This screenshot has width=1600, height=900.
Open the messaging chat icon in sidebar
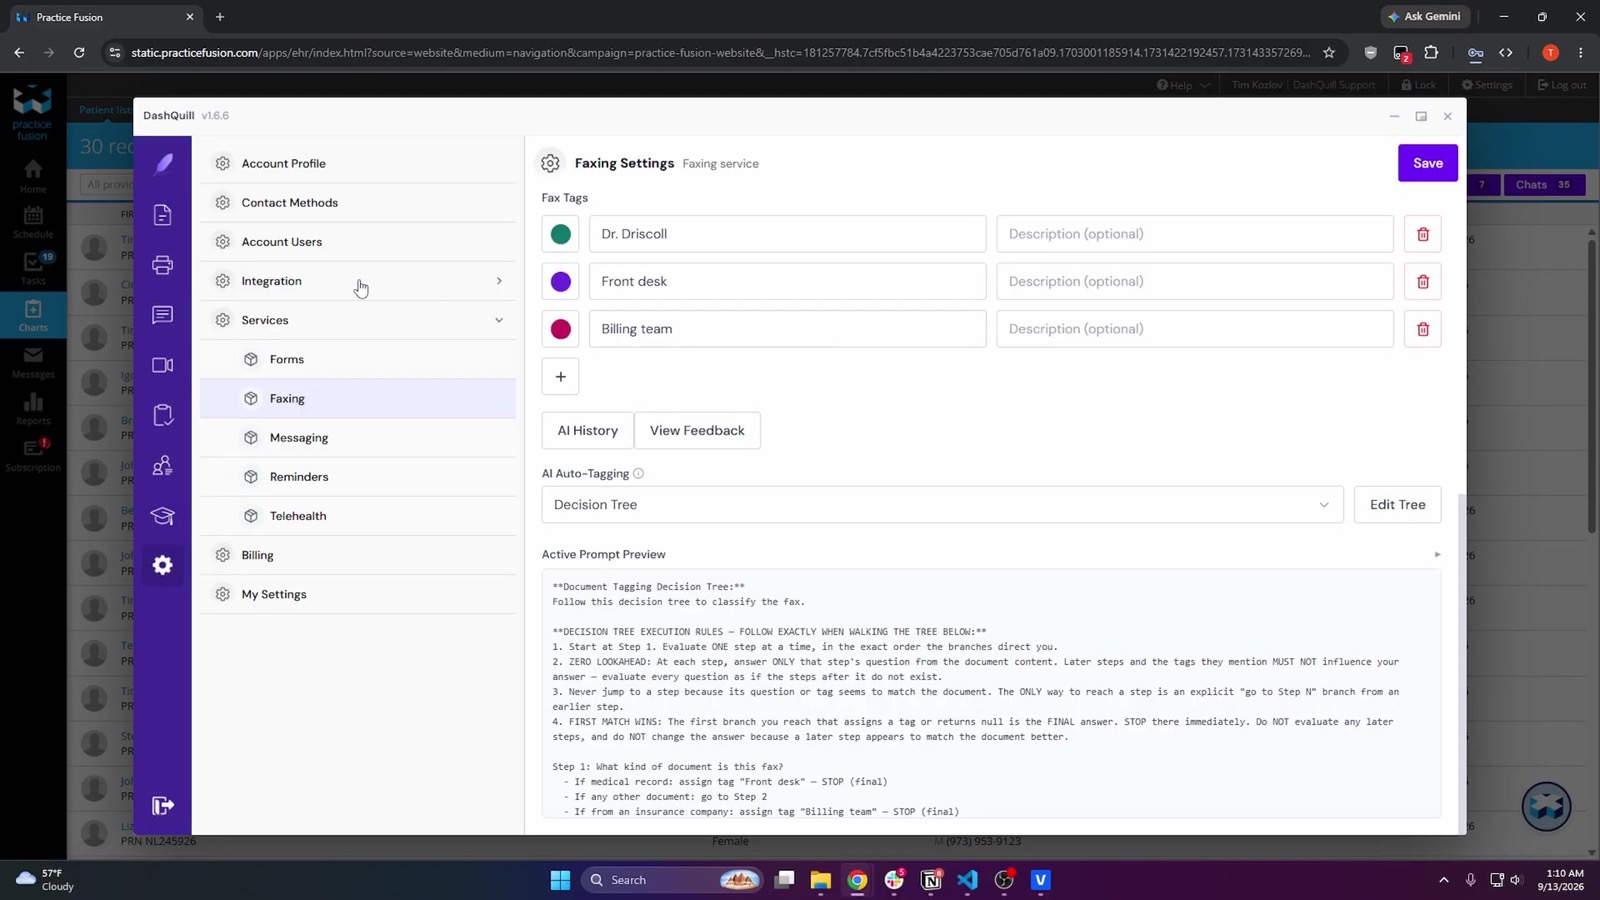pyautogui.click(x=163, y=315)
